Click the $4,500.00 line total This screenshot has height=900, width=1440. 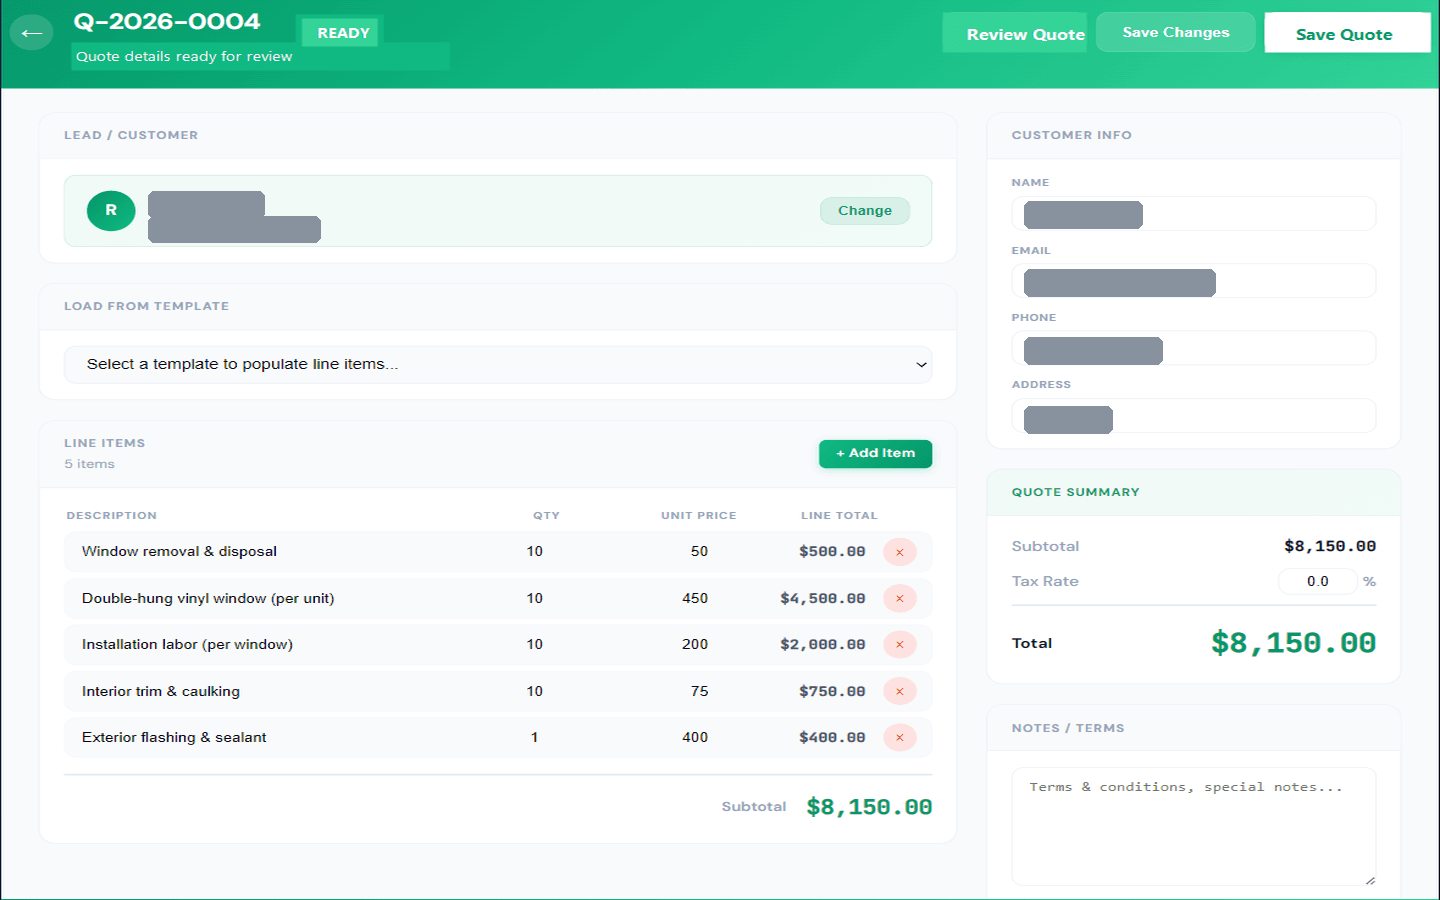pyautogui.click(x=823, y=599)
